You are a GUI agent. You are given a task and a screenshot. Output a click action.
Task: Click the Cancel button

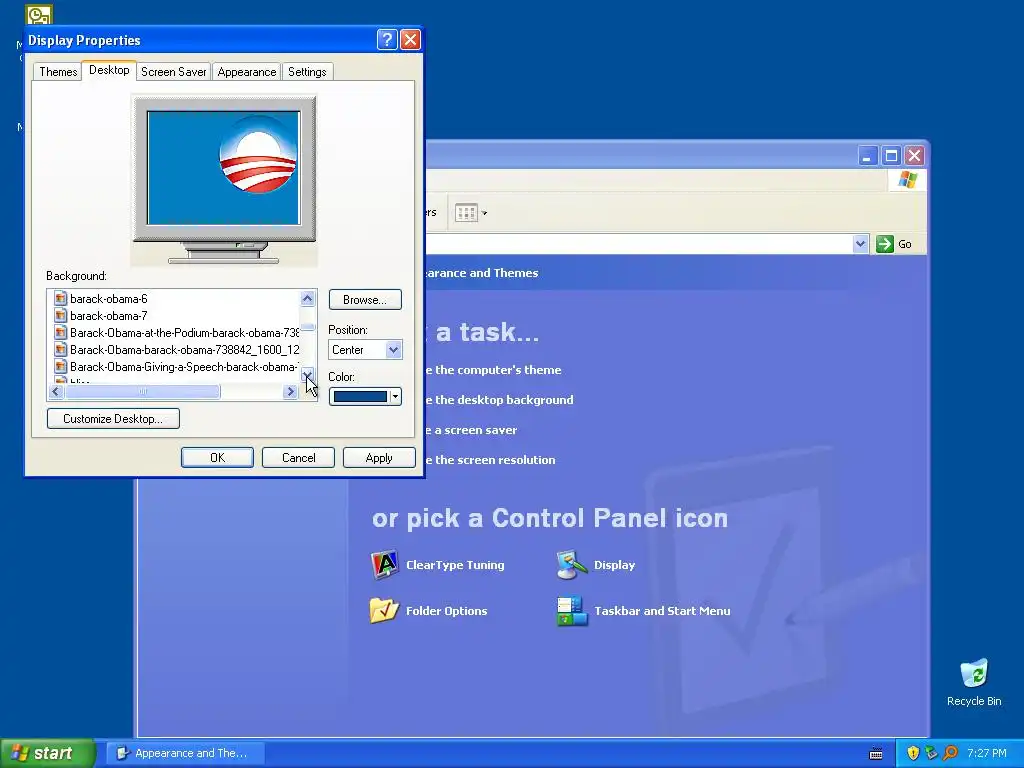[298, 458]
